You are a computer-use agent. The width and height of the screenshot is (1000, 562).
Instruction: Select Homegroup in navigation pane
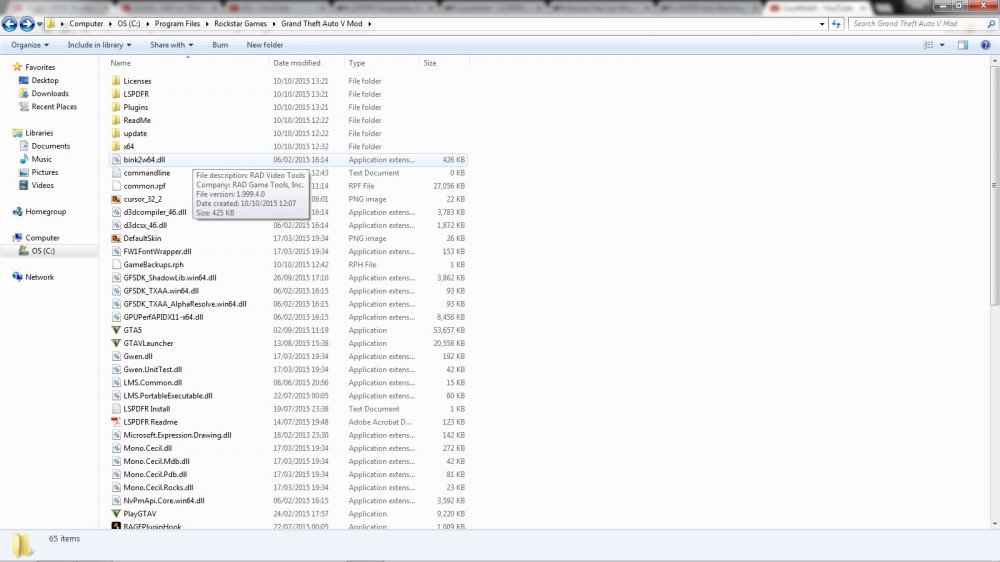39,211
